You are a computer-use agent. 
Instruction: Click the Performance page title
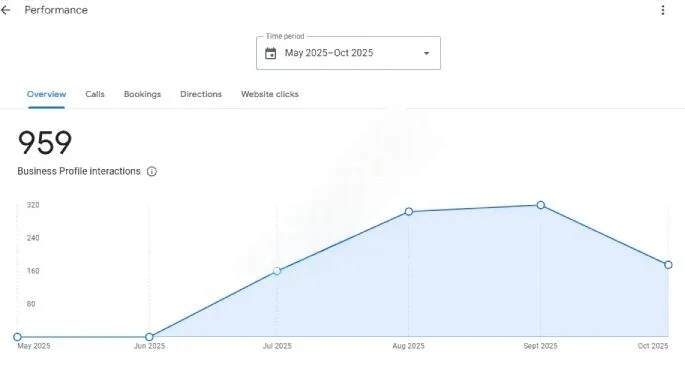click(x=56, y=10)
